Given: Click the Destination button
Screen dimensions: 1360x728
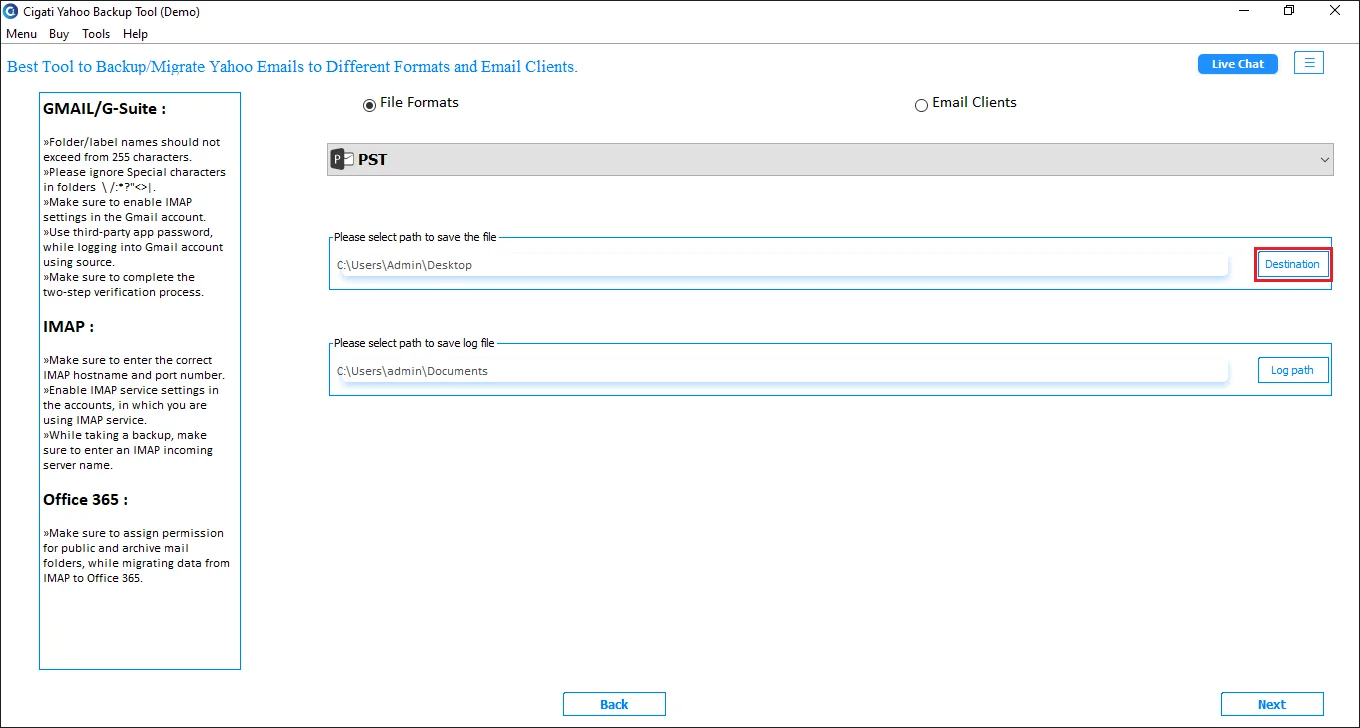Looking at the screenshot, I should pos(1292,264).
